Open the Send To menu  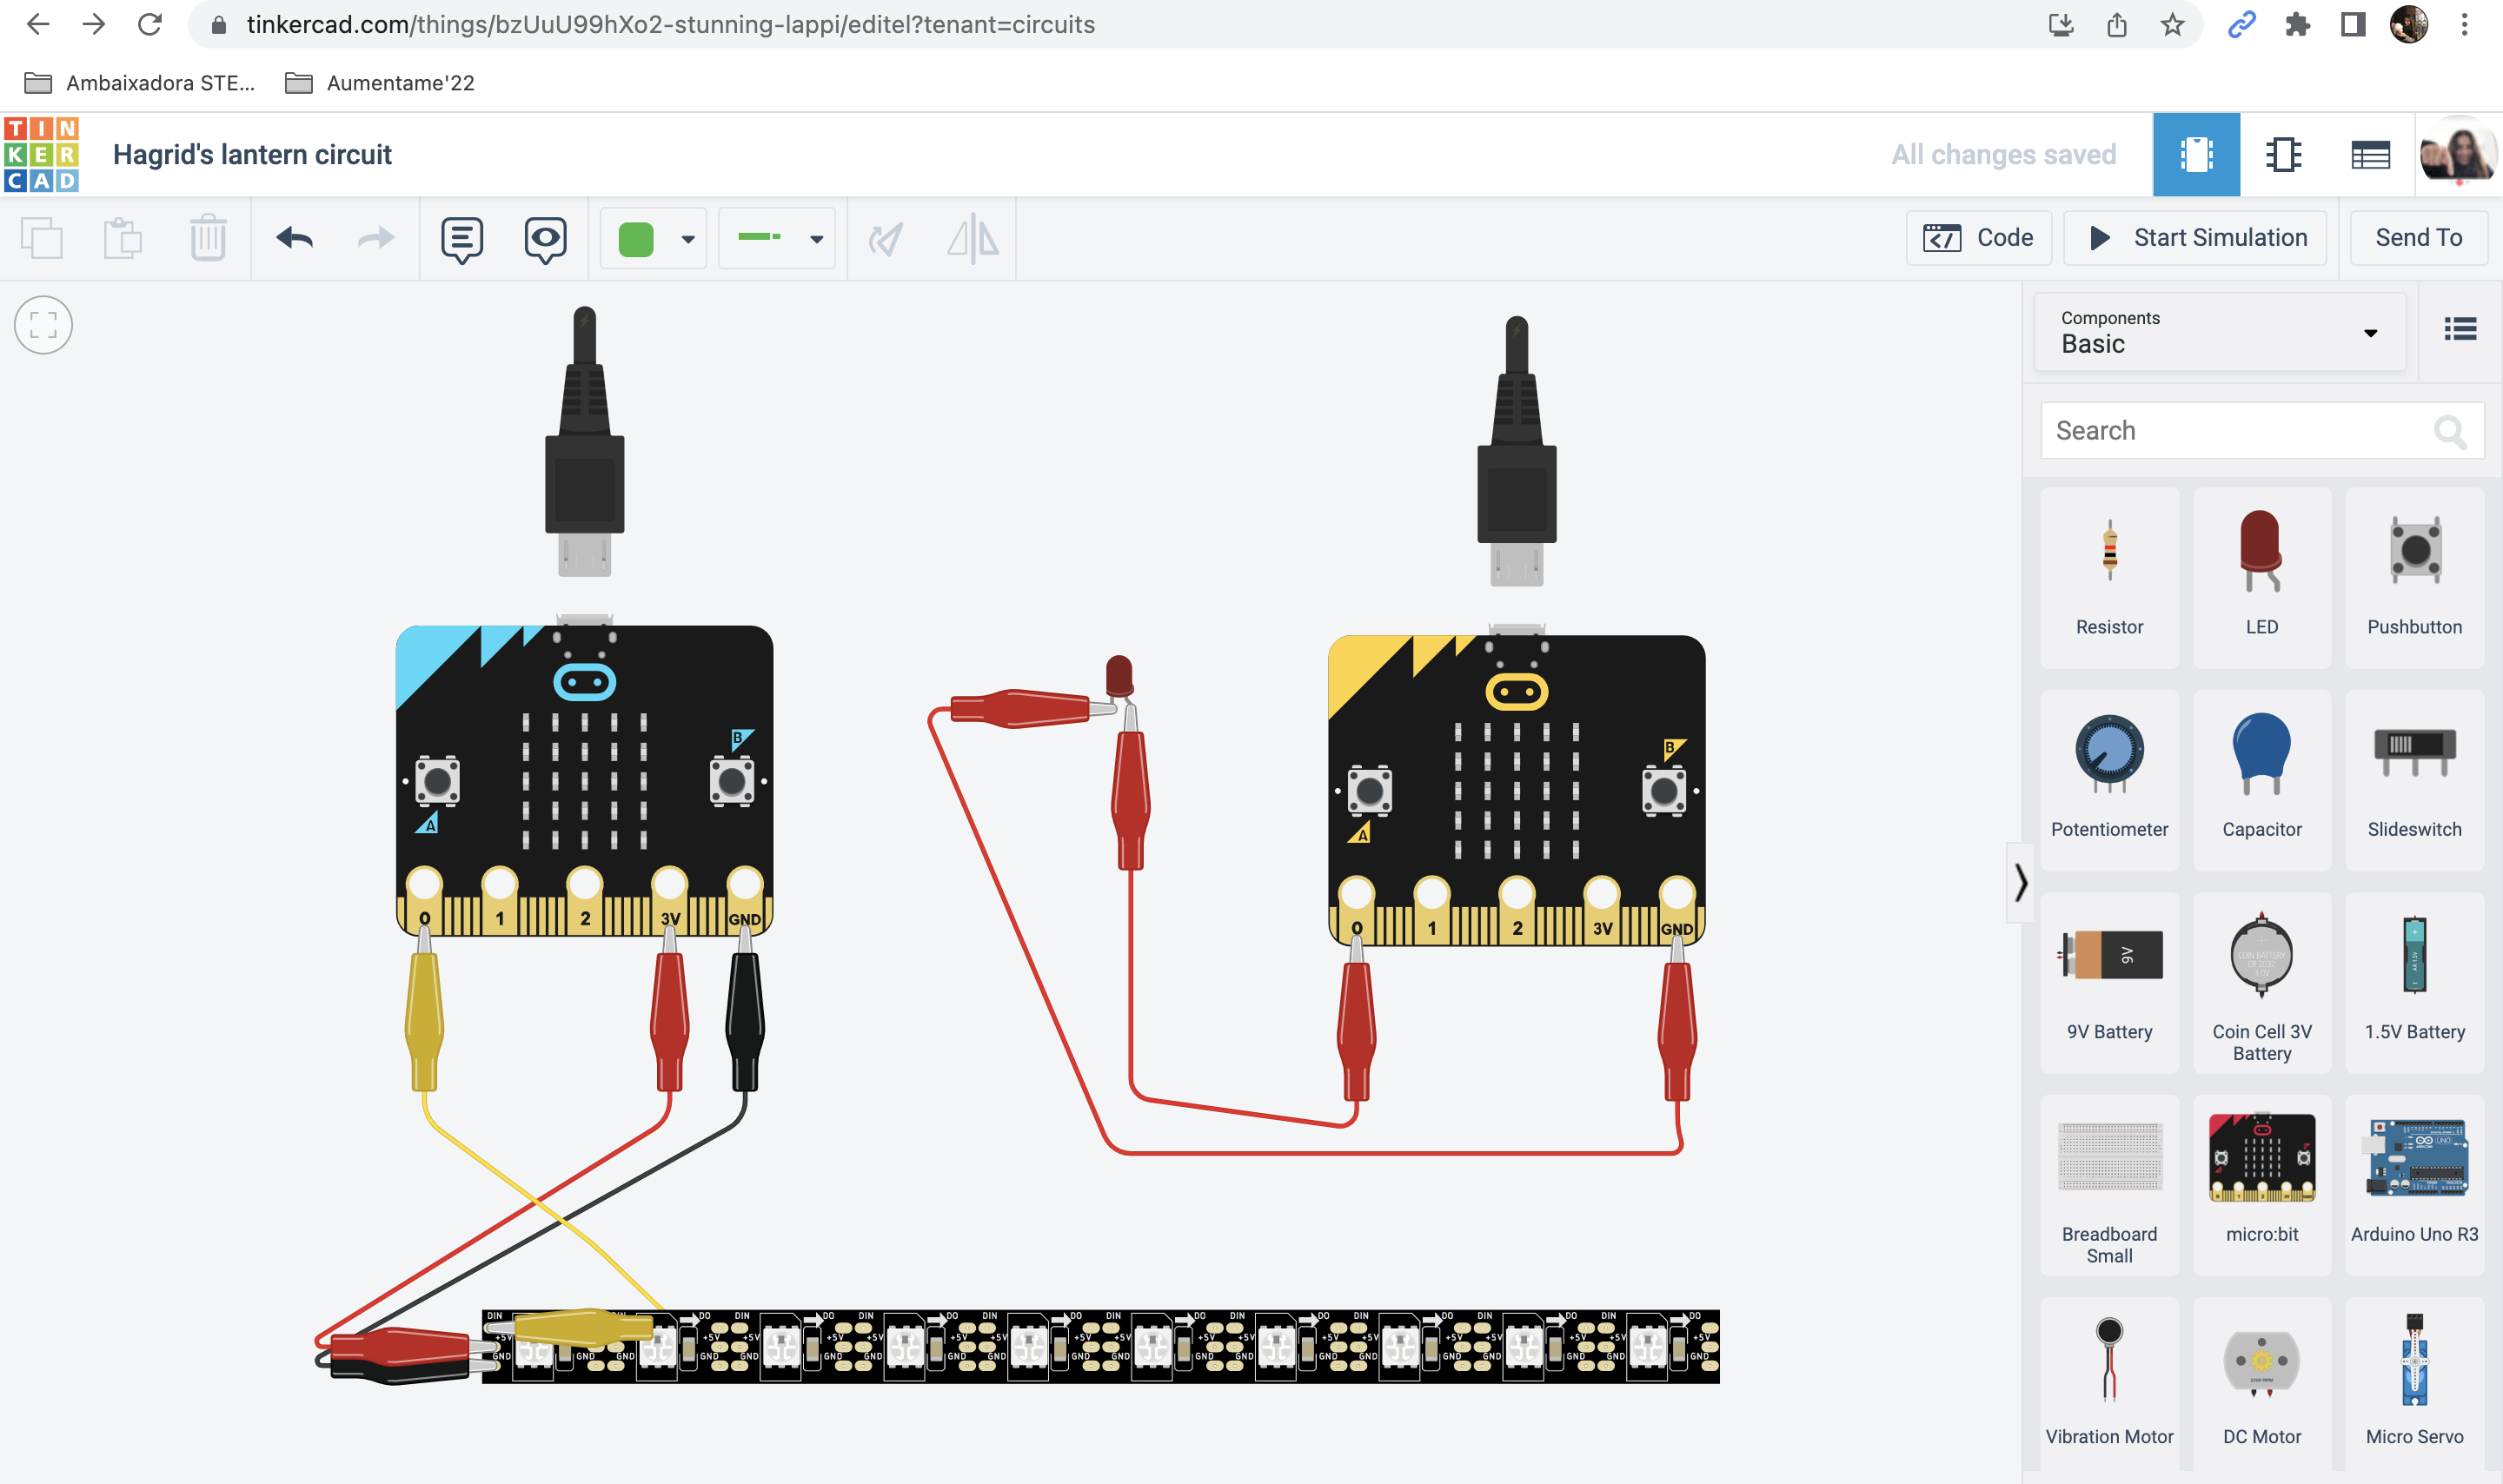(x=2418, y=238)
